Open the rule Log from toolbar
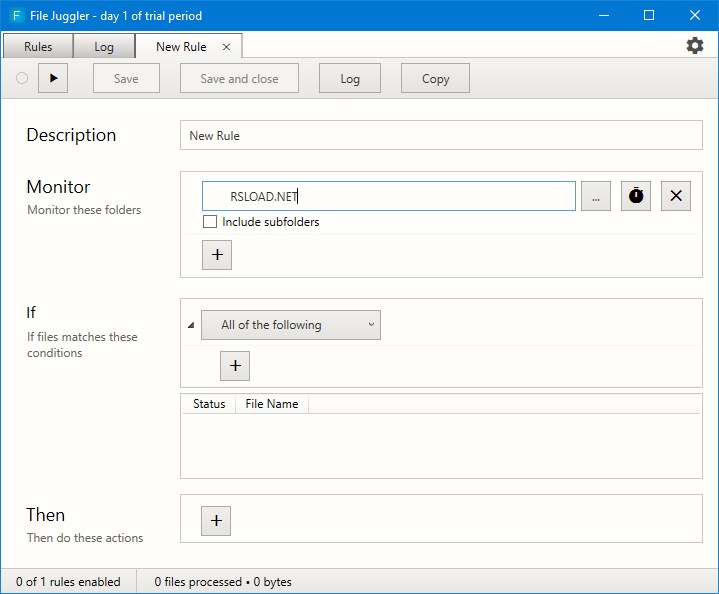Screen dimensions: 719x594 [350, 78]
